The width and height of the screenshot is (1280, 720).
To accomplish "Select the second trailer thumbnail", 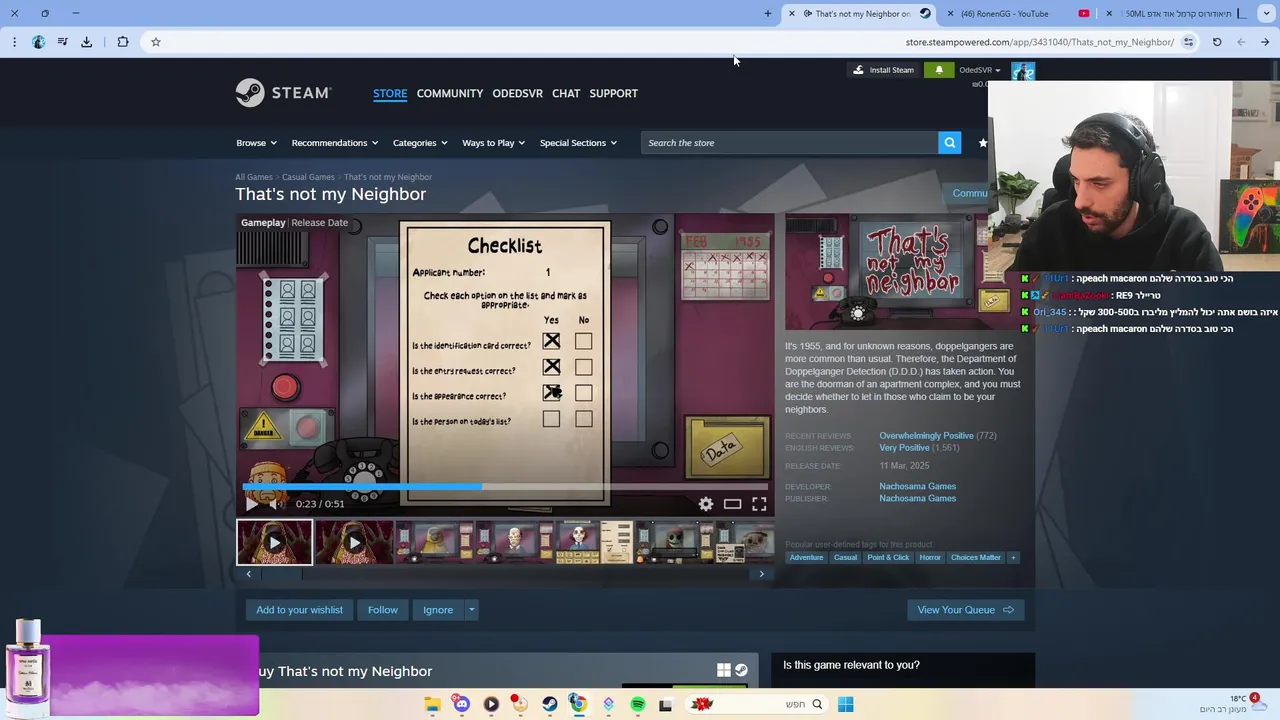I will [x=354, y=542].
